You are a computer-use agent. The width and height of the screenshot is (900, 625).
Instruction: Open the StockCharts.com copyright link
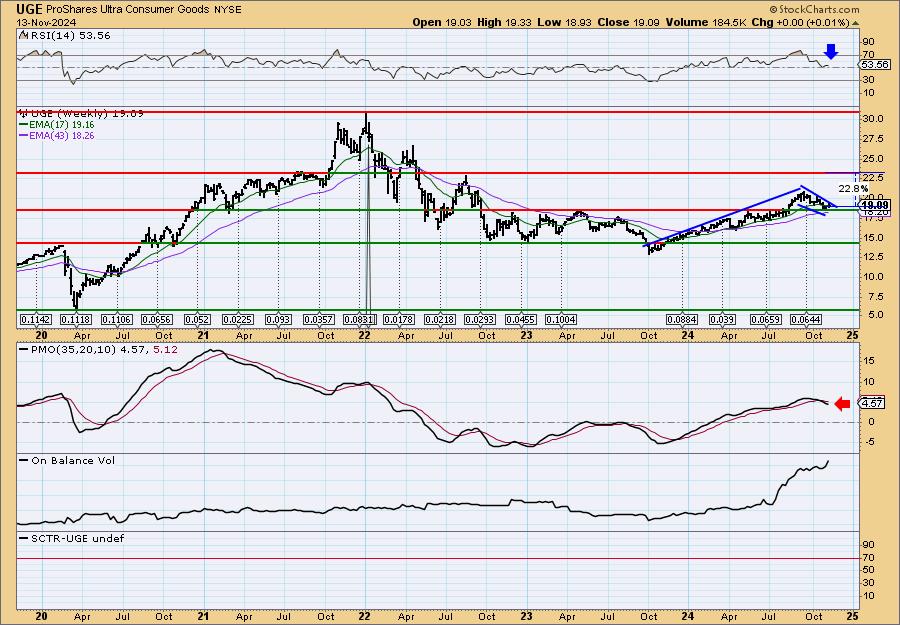tap(814, 9)
